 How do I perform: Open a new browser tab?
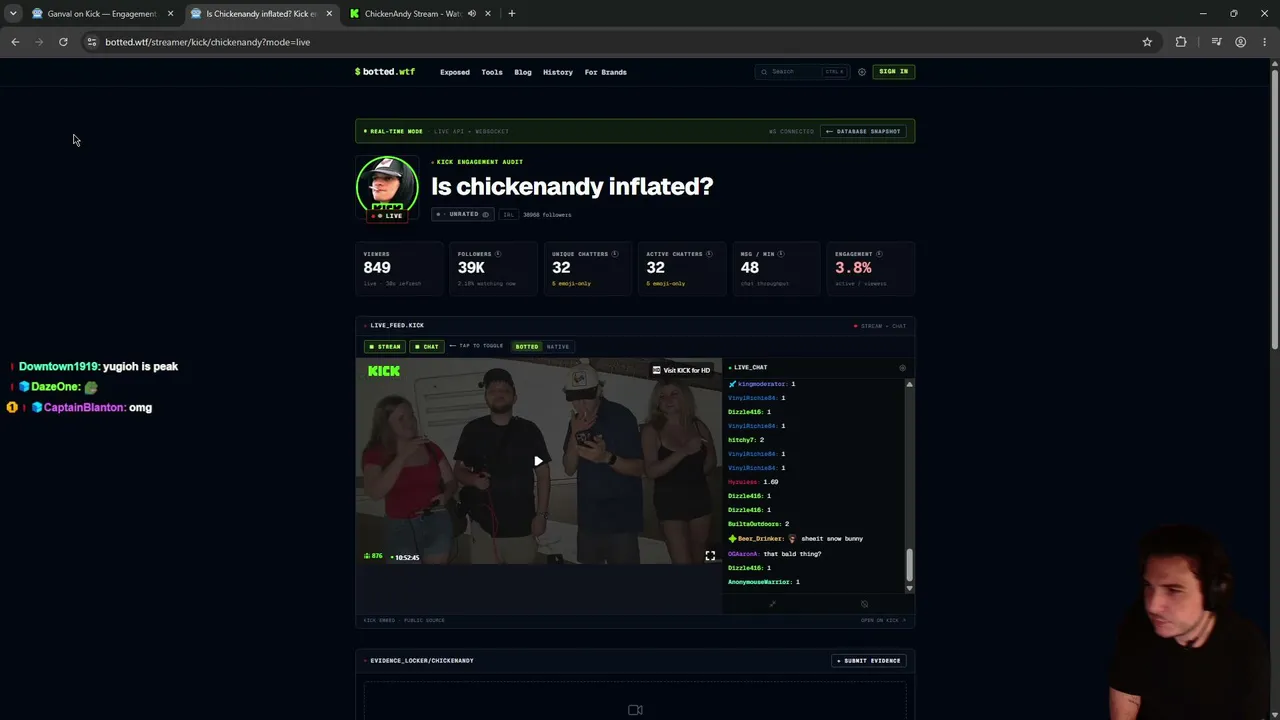[x=512, y=14]
